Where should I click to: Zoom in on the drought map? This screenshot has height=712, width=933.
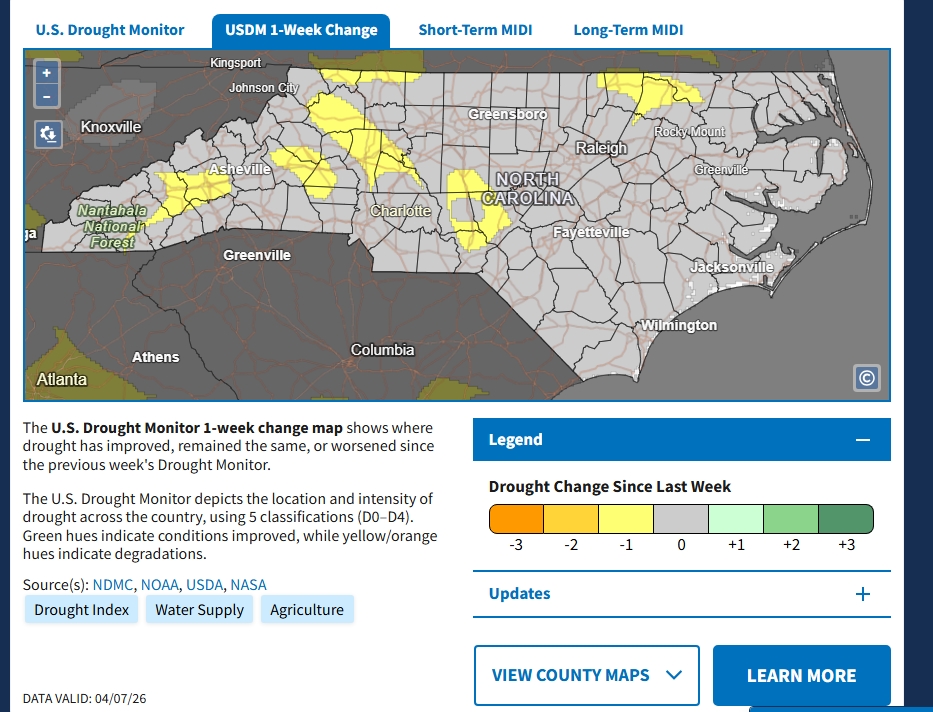(x=47, y=73)
